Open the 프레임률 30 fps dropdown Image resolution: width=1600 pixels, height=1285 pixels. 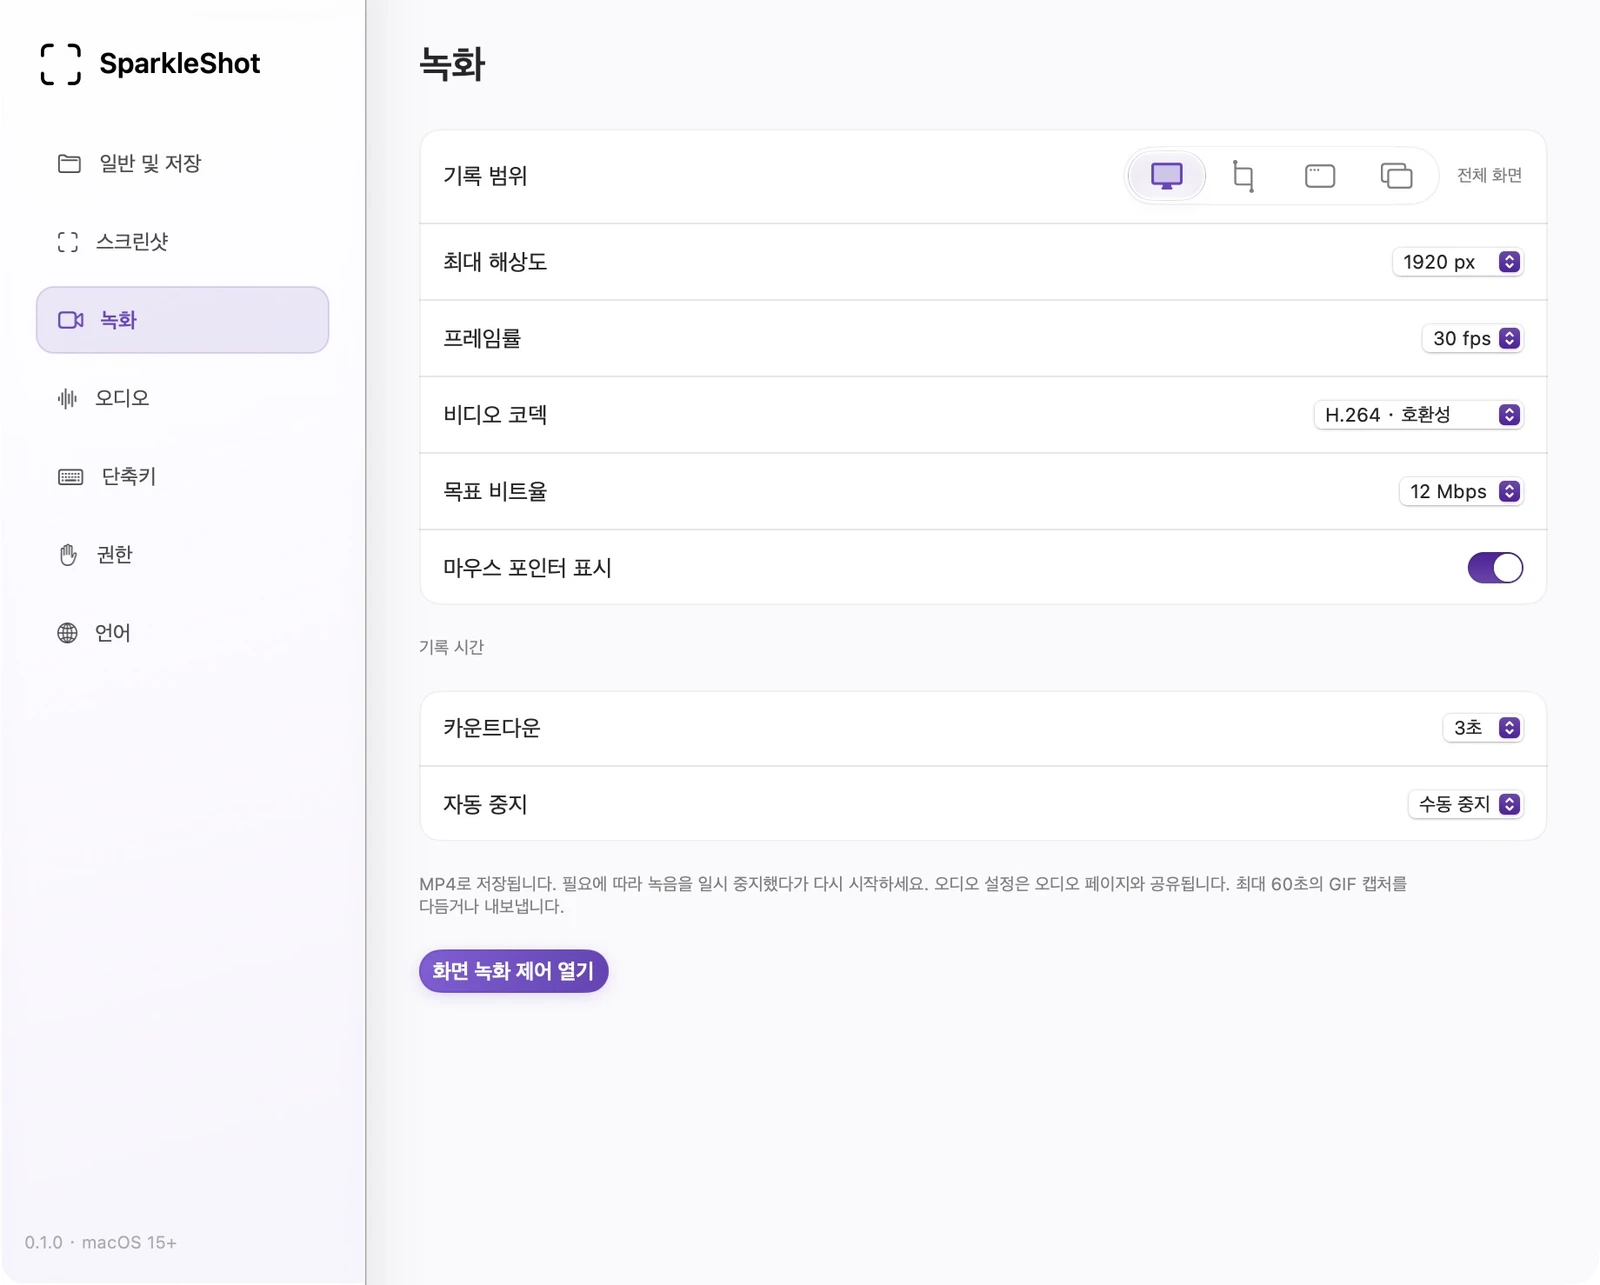[1472, 339]
